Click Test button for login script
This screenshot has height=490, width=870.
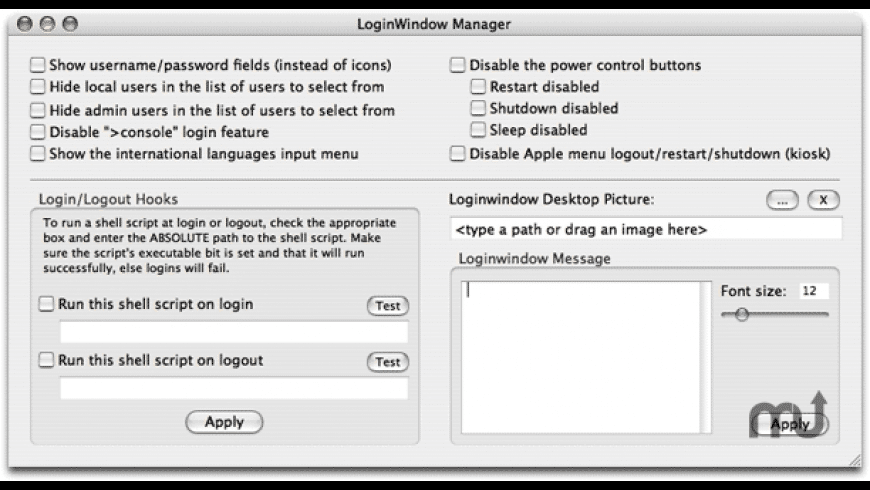387,306
